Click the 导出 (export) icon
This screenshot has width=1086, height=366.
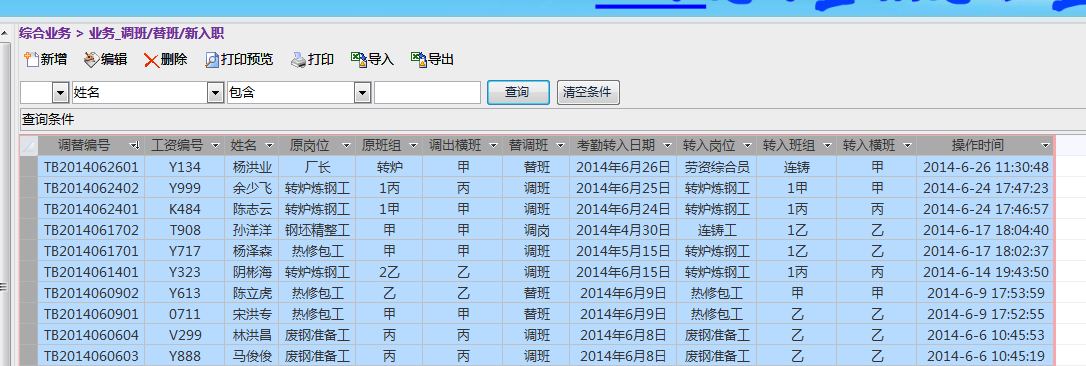click(x=418, y=60)
